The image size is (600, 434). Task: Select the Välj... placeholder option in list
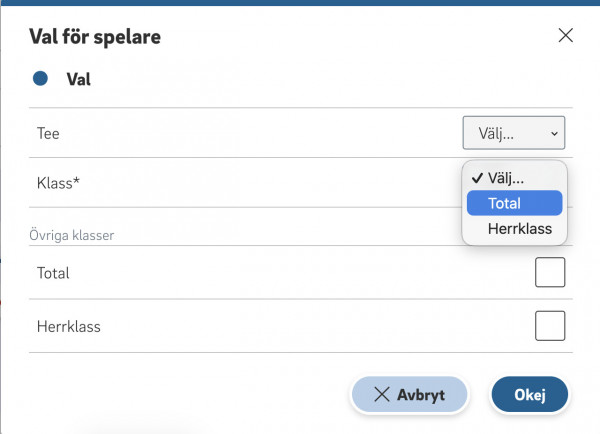[507, 178]
